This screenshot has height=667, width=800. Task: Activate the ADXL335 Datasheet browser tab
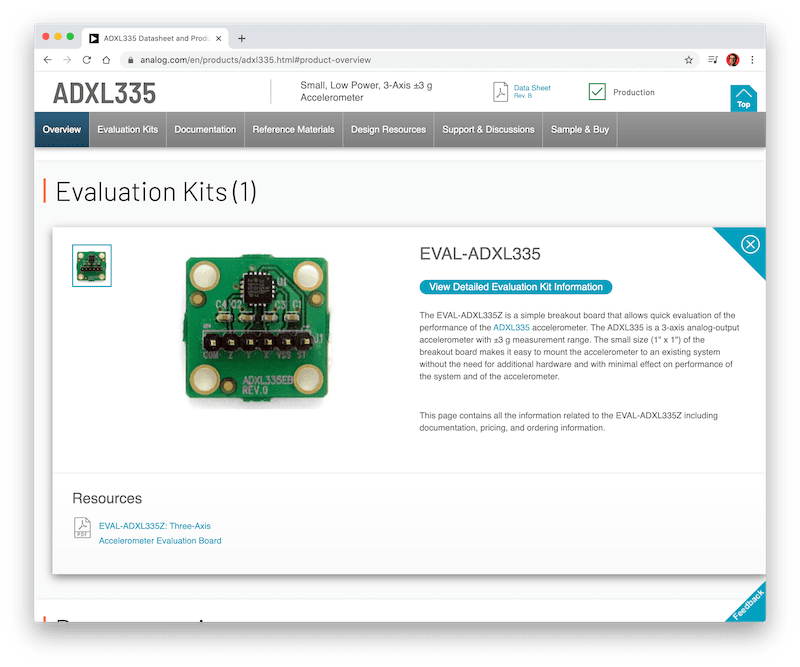(155, 38)
